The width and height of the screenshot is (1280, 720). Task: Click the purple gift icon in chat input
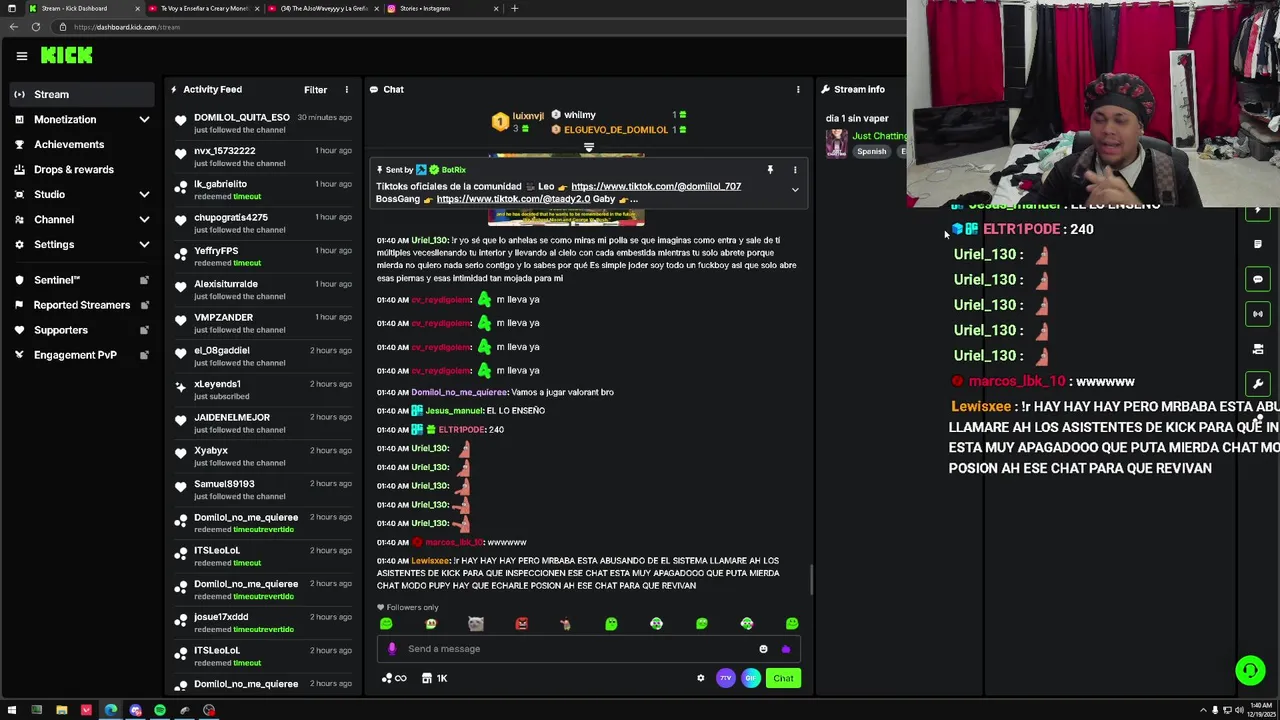pos(785,649)
